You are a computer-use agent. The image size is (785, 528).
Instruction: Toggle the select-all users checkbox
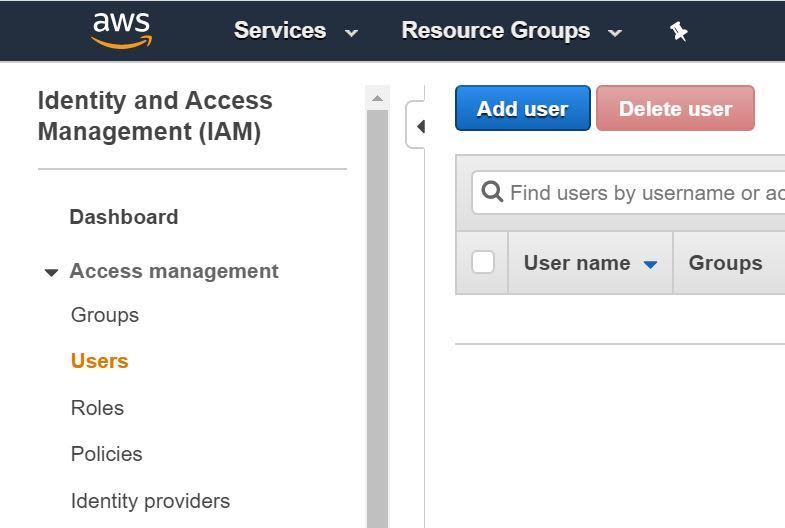[483, 262]
